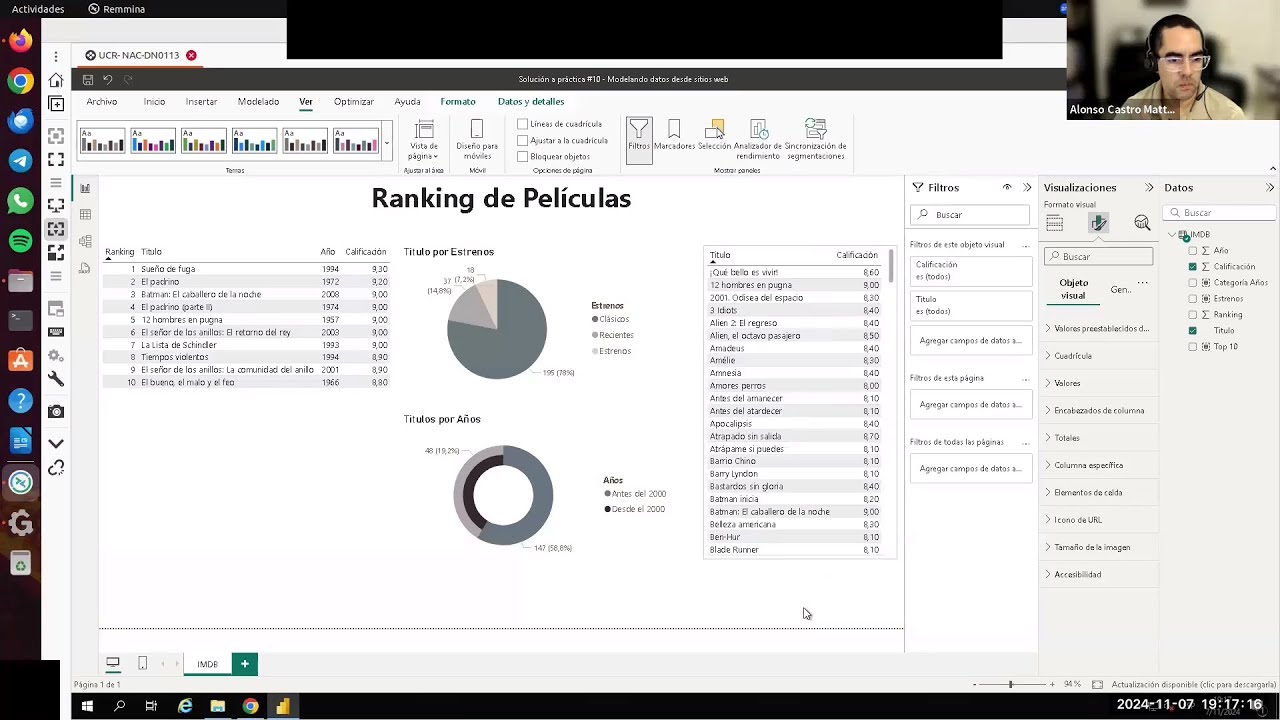Switch to Table data view in left sidebar

85,214
